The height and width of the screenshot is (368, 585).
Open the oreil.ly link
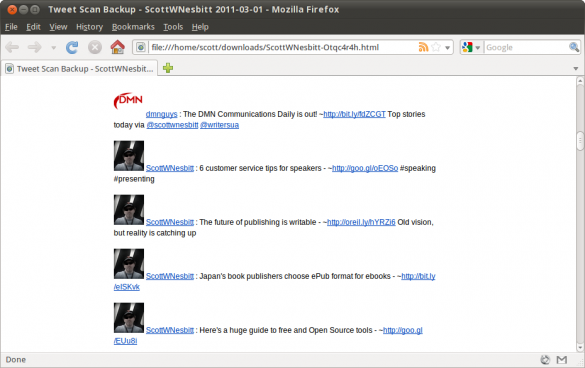coord(361,222)
